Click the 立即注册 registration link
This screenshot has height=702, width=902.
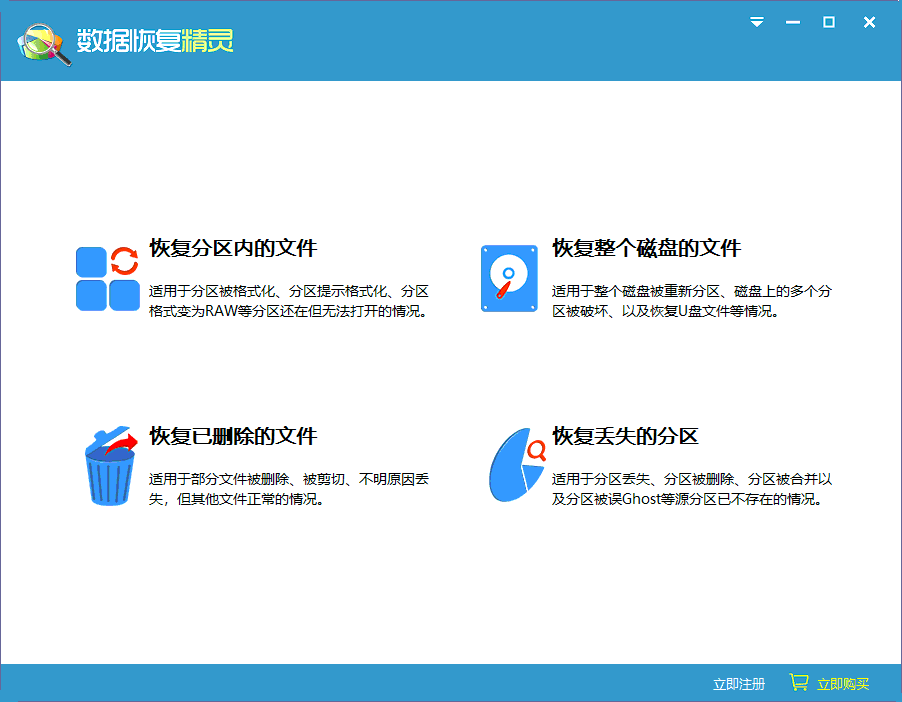[x=738, y=683]
